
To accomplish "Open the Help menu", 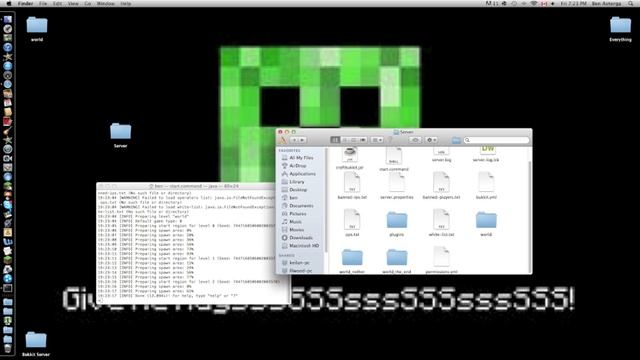I will (x=126, y=3).
